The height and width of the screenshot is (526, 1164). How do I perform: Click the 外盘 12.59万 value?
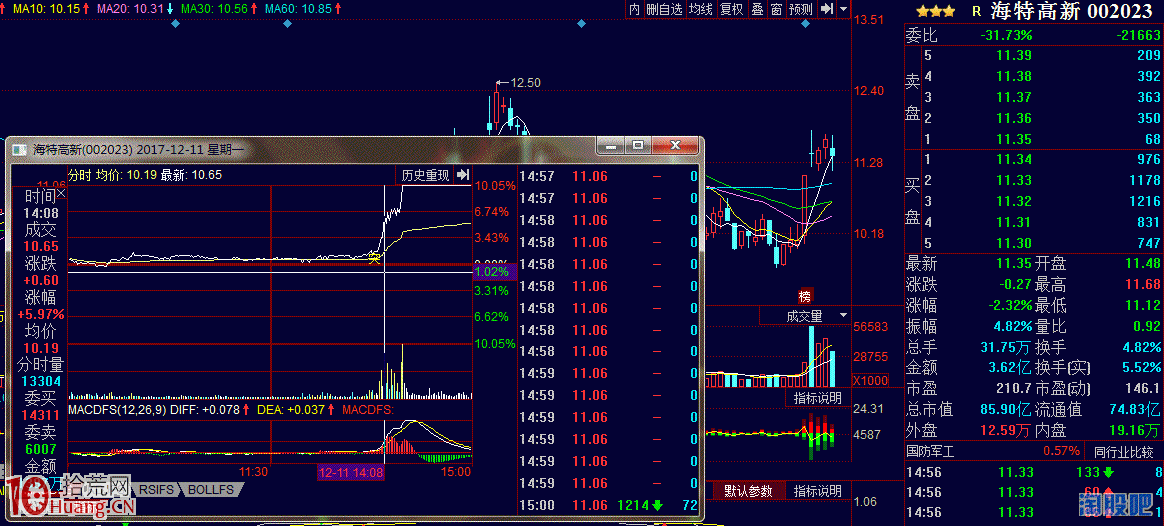coord(1004,430)
